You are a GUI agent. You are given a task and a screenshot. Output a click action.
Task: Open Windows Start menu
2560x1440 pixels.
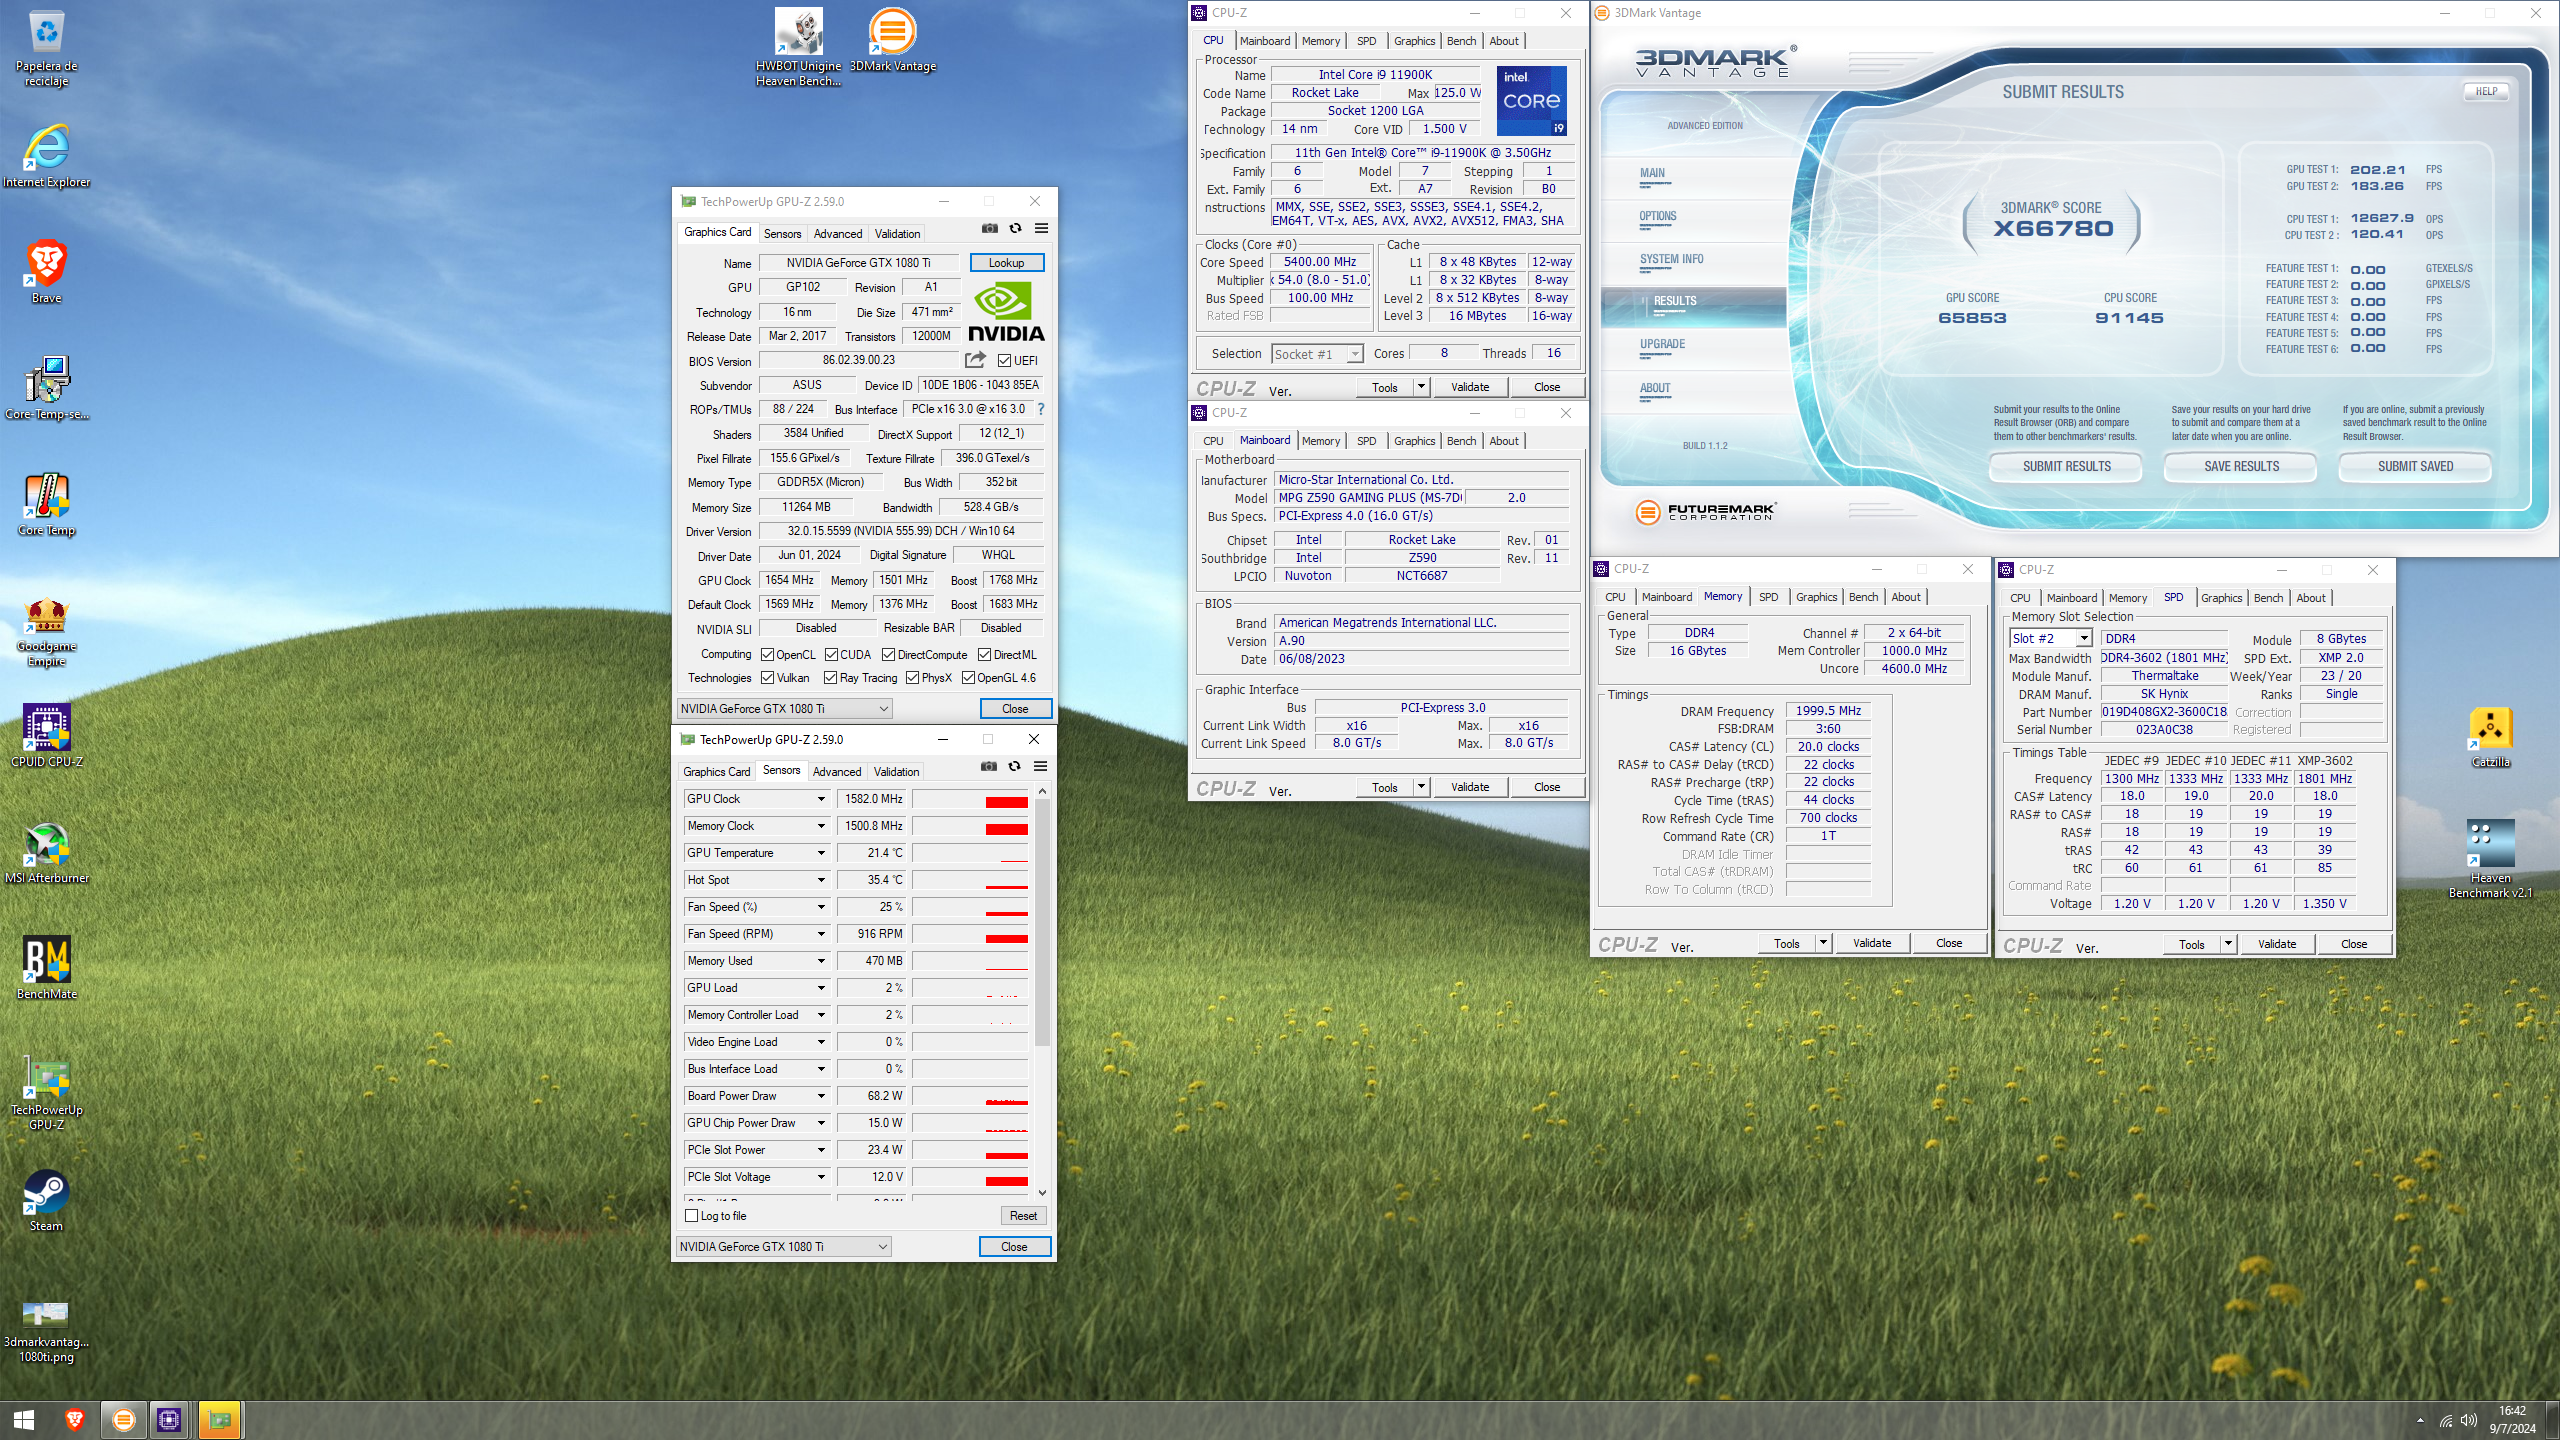pyautogui.click(x=24, y=1420)
